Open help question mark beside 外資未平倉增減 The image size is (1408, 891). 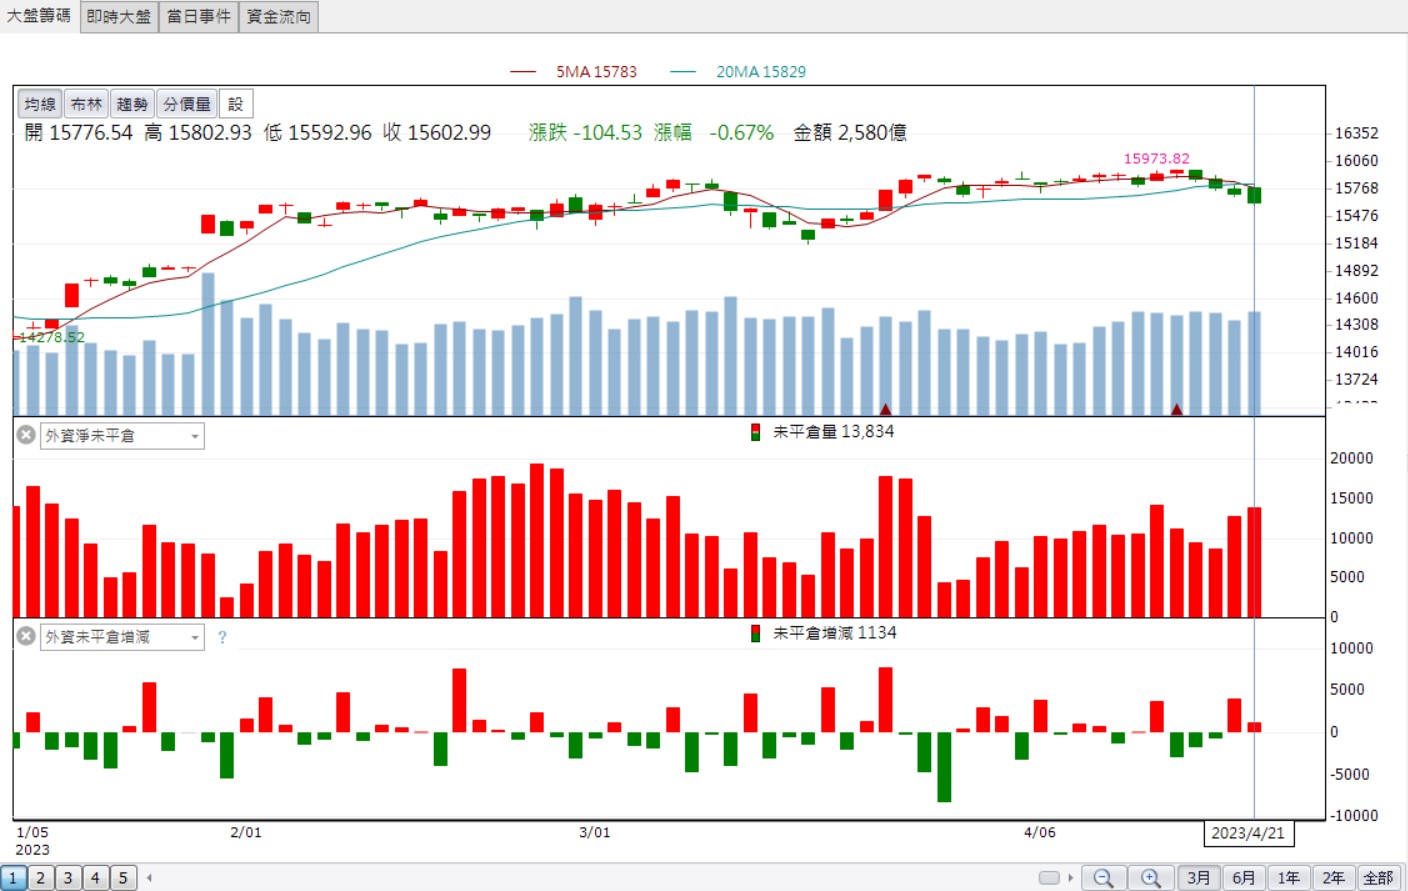222,637
